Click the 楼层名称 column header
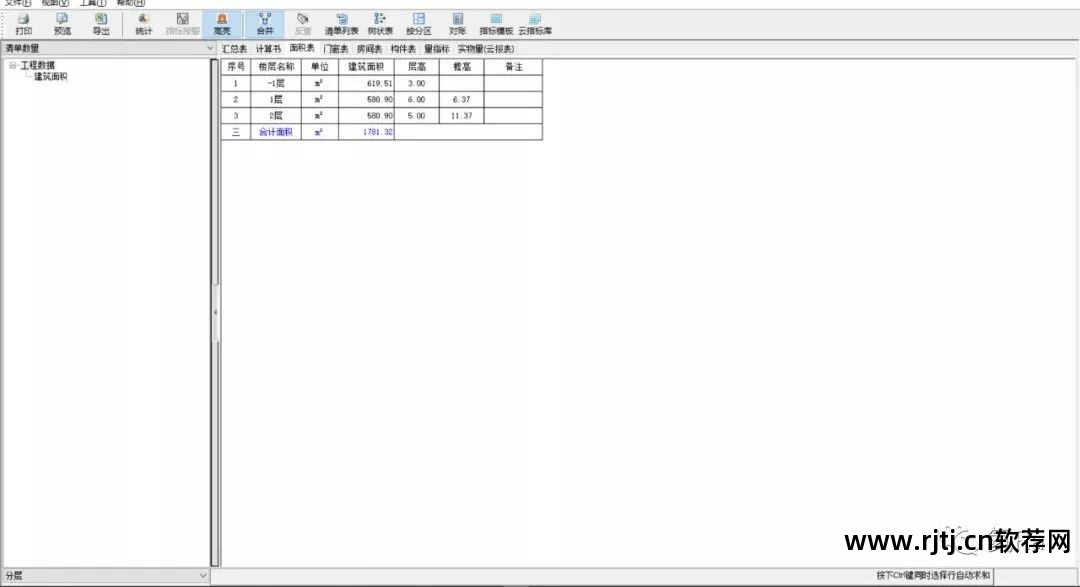The image size is (1080, 587). pos(276,67)
